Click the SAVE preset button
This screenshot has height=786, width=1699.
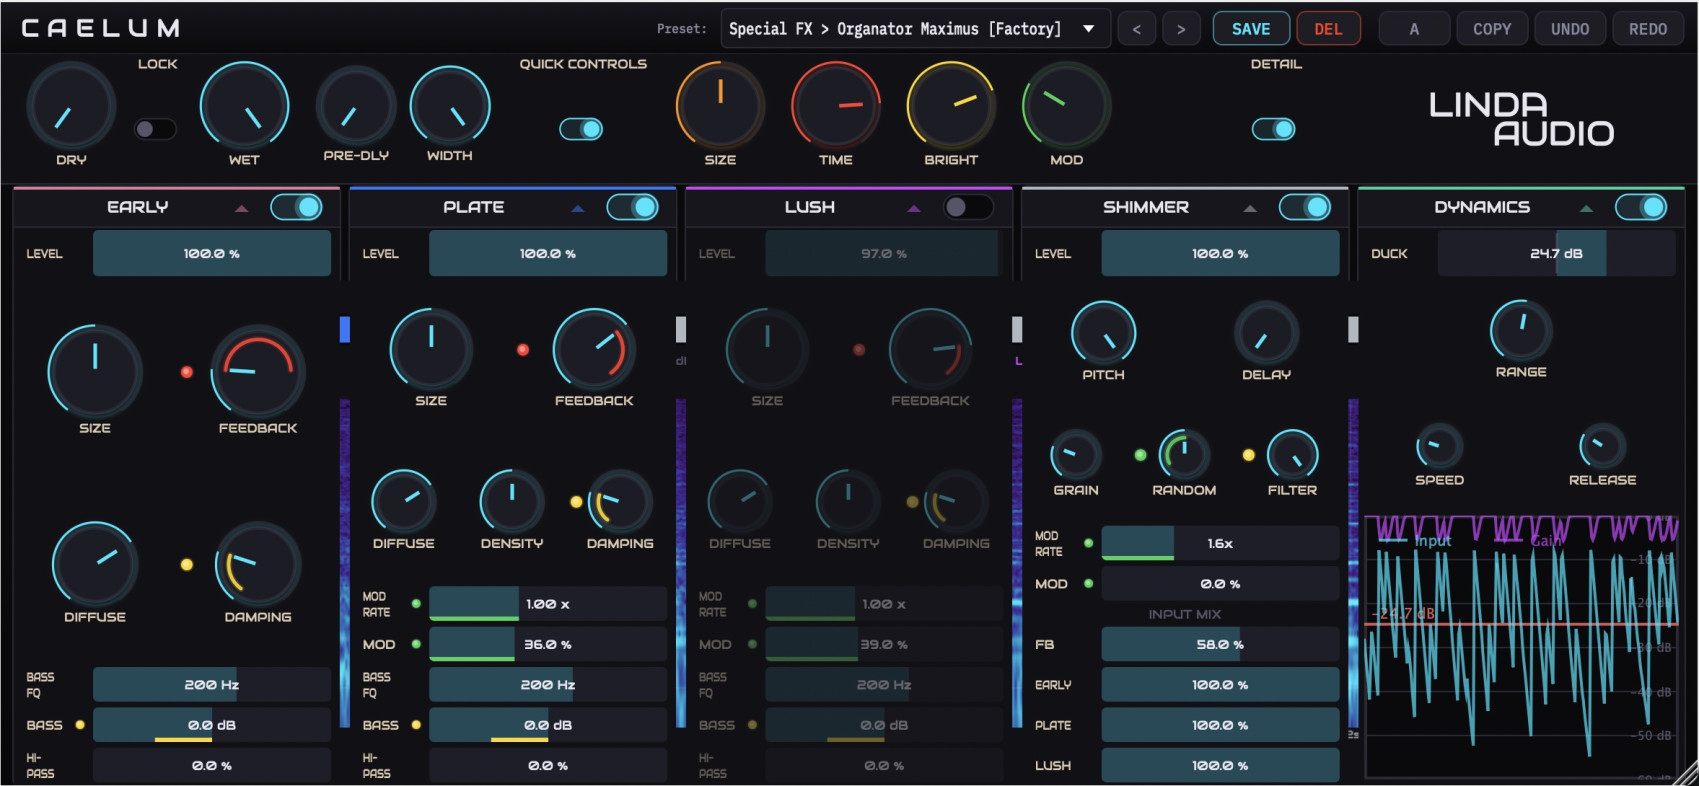click(1251, 29)
